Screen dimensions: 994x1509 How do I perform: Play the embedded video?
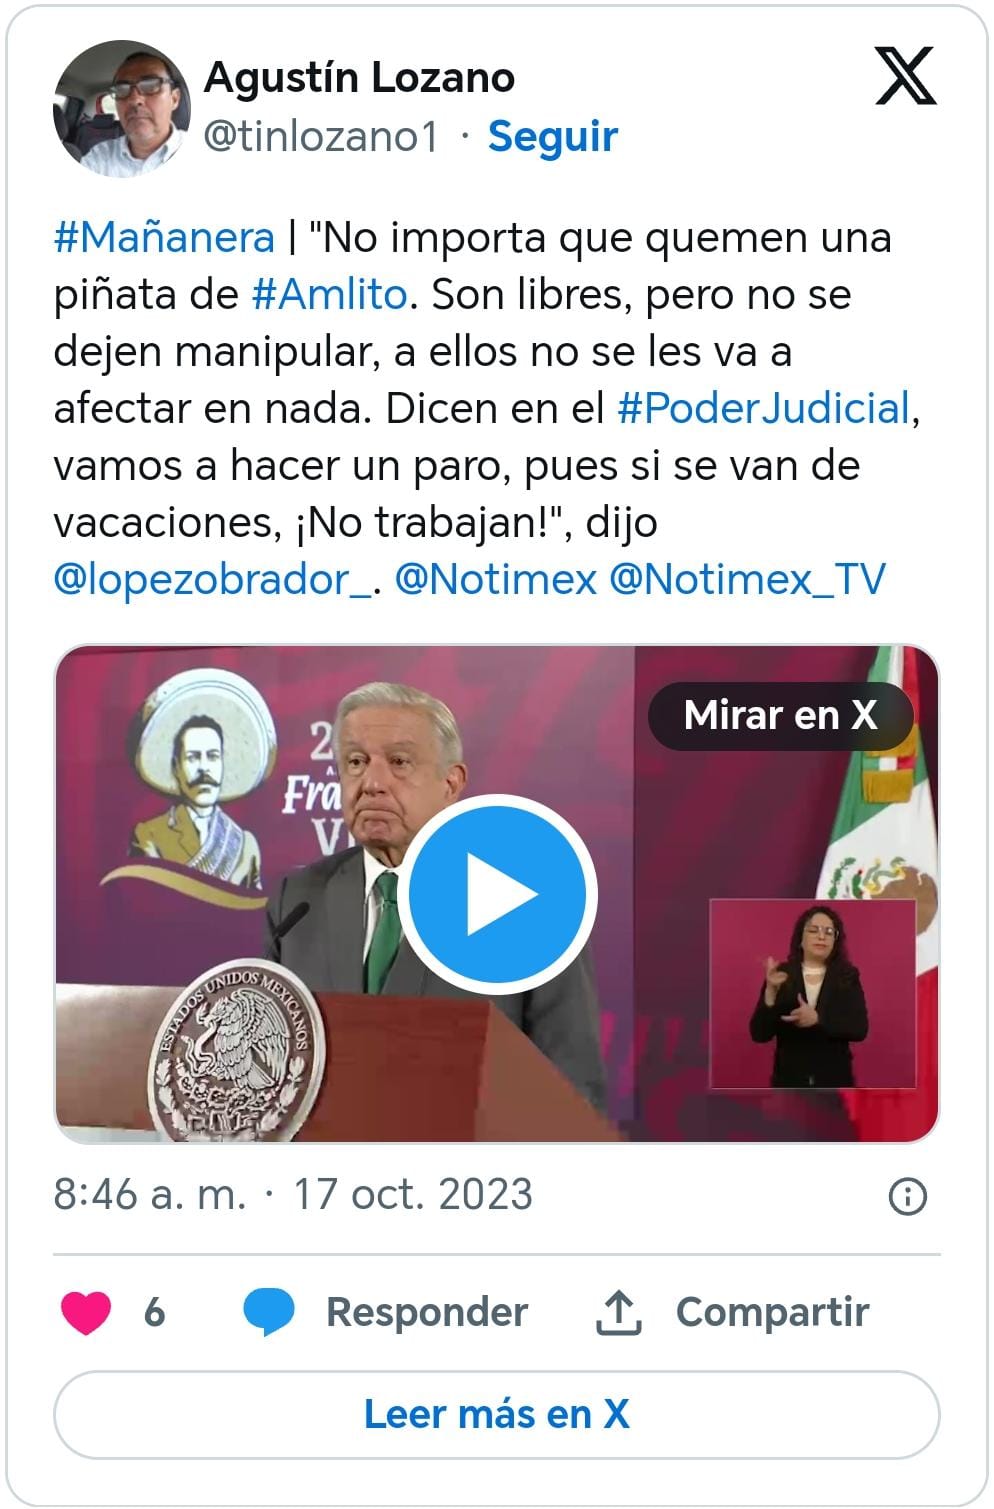[497, 894]
